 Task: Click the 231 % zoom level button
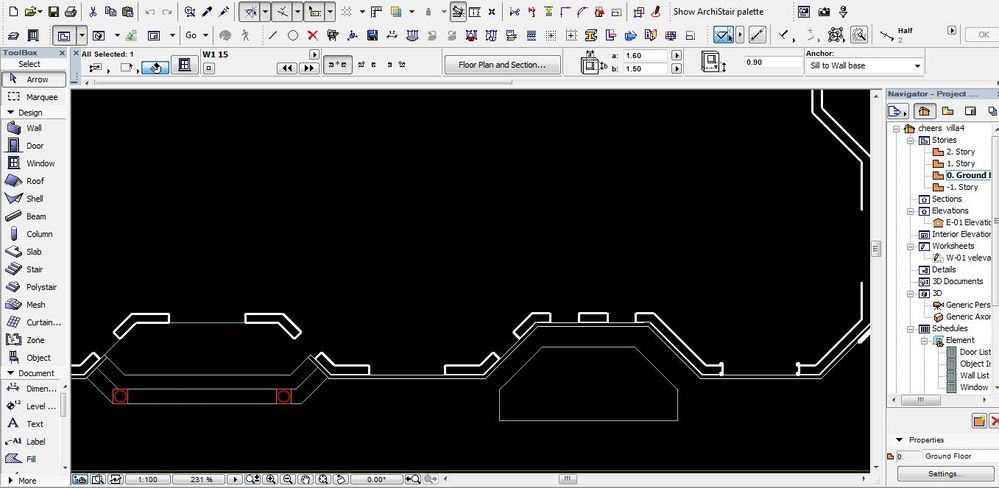coord(199,479)
